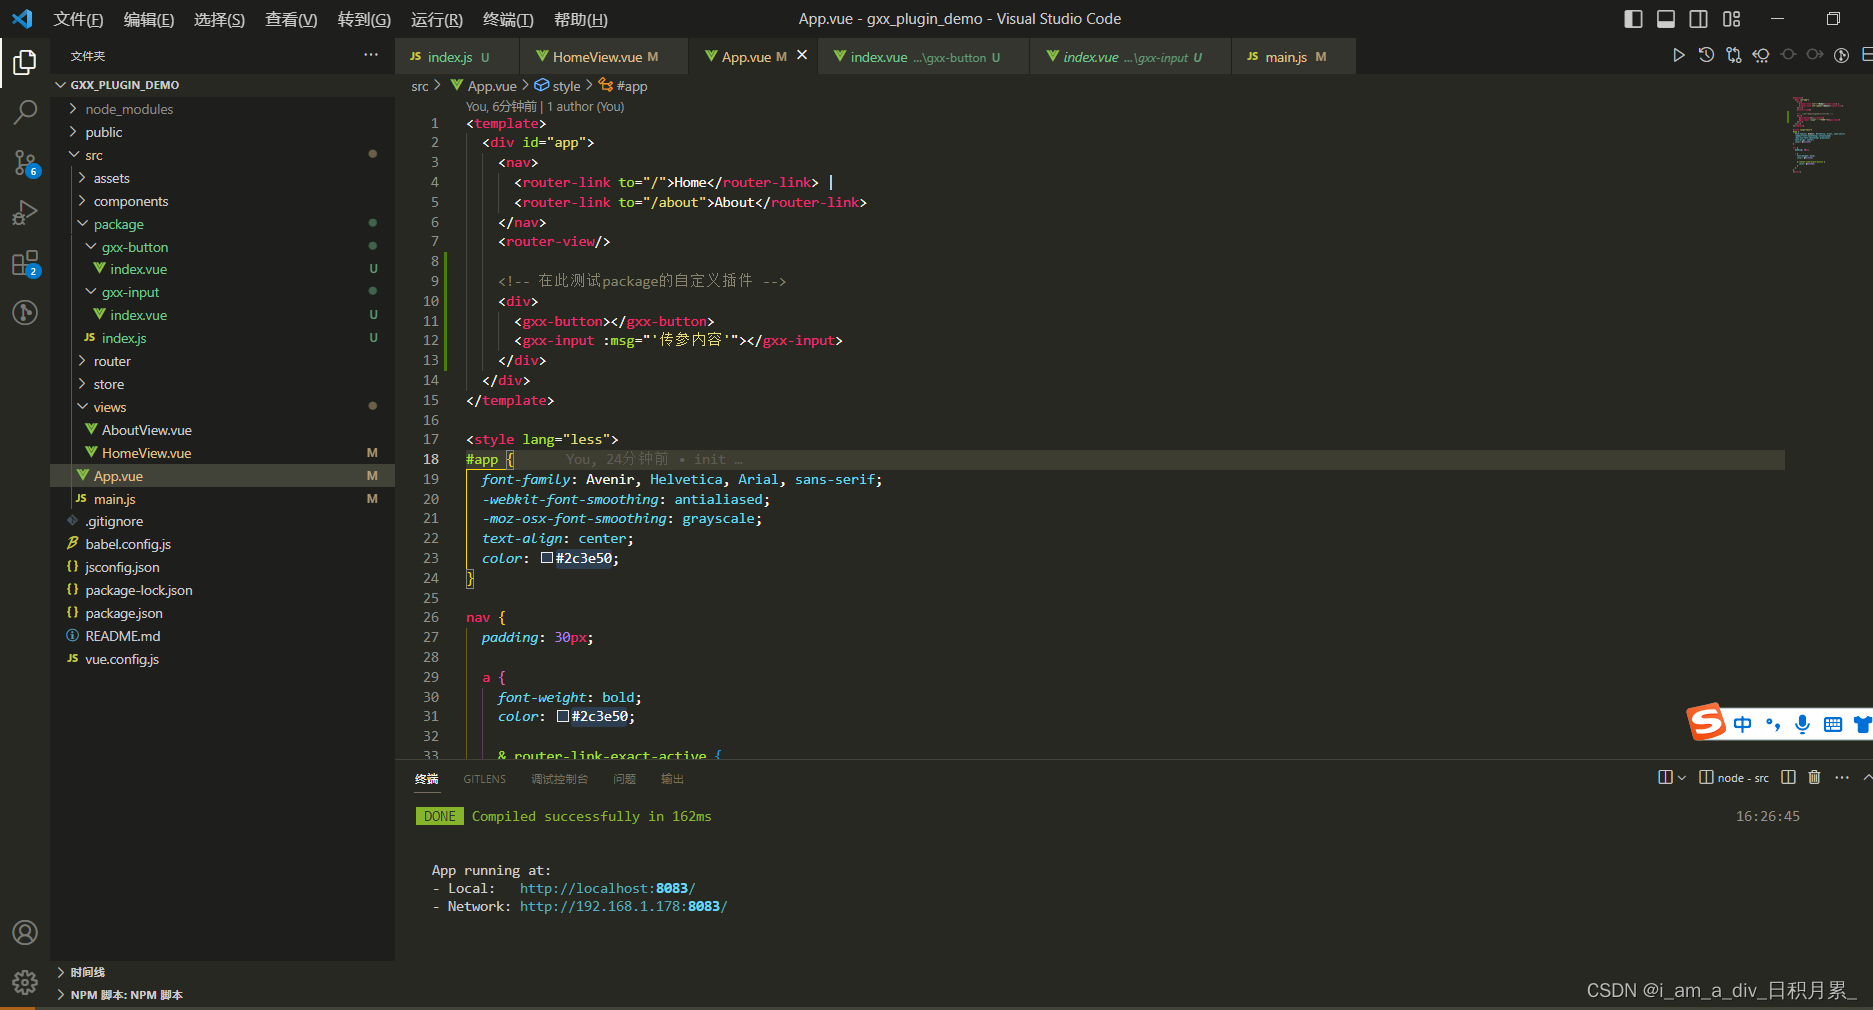Toggle bottom panel layout button

(1666, 19)
